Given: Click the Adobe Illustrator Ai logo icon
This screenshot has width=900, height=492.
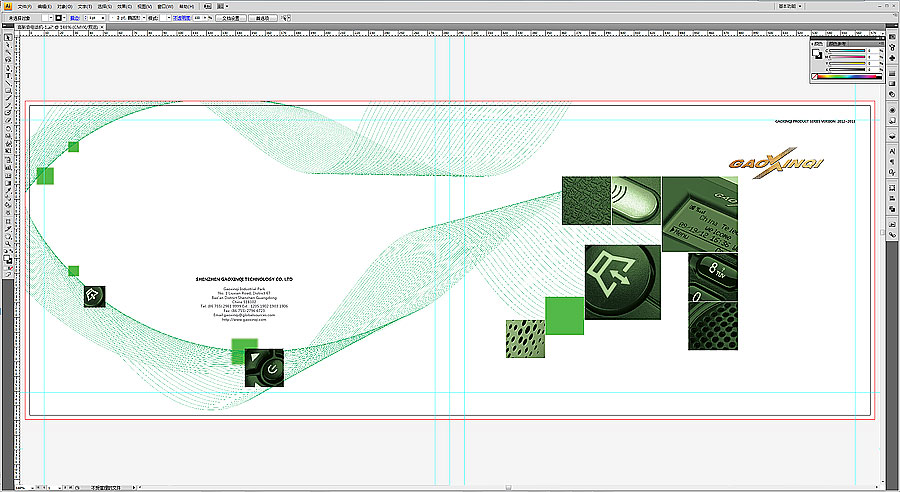Looking at the screenshot, I should click(7, 6).
